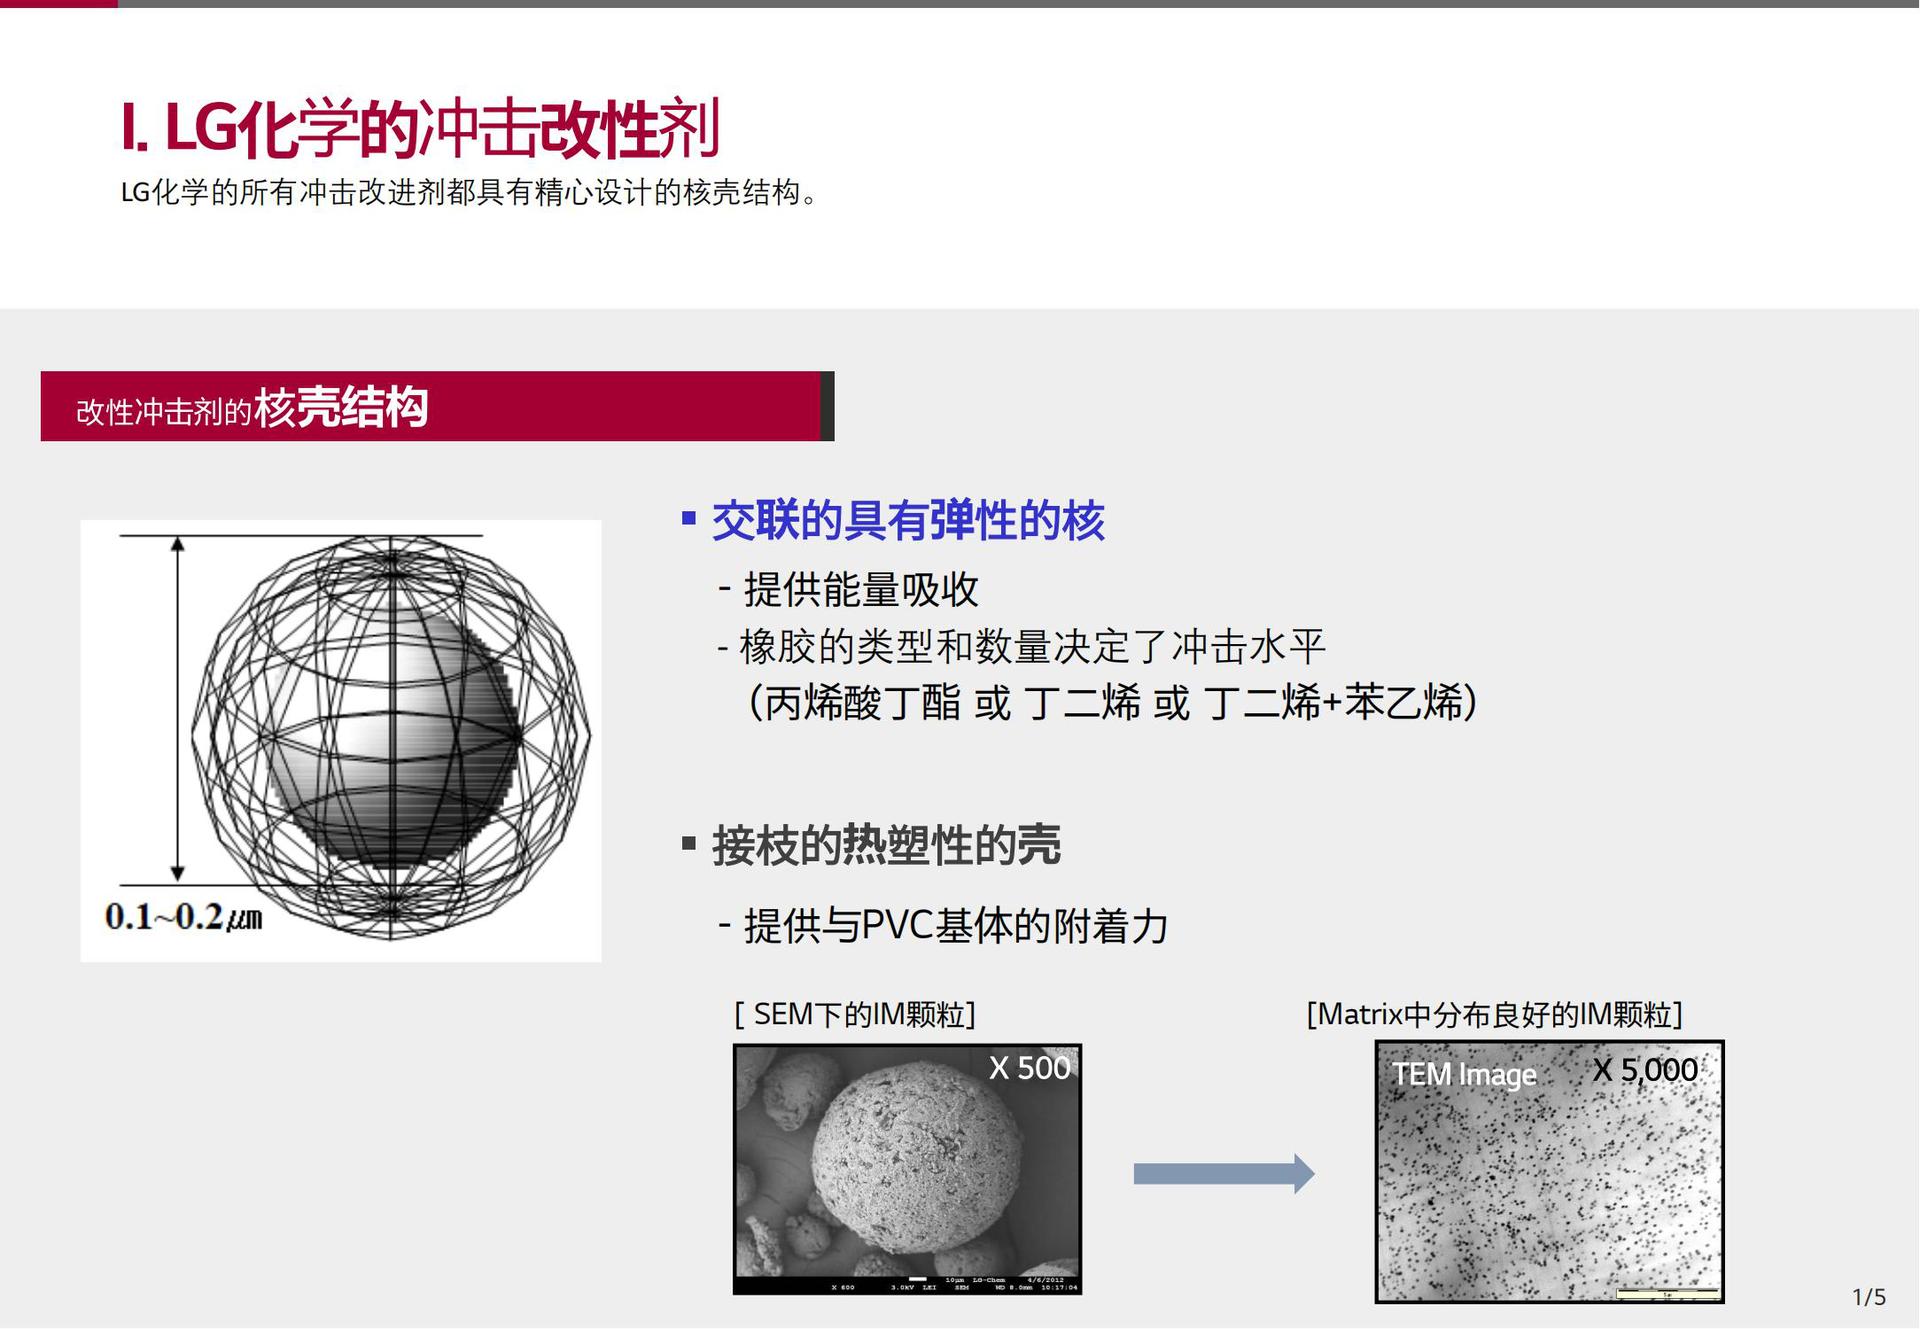Click the caption '[Matrix中分布良好的IM颗粒]'
1920x1329 pixels.
[x=1494, y=1015]
